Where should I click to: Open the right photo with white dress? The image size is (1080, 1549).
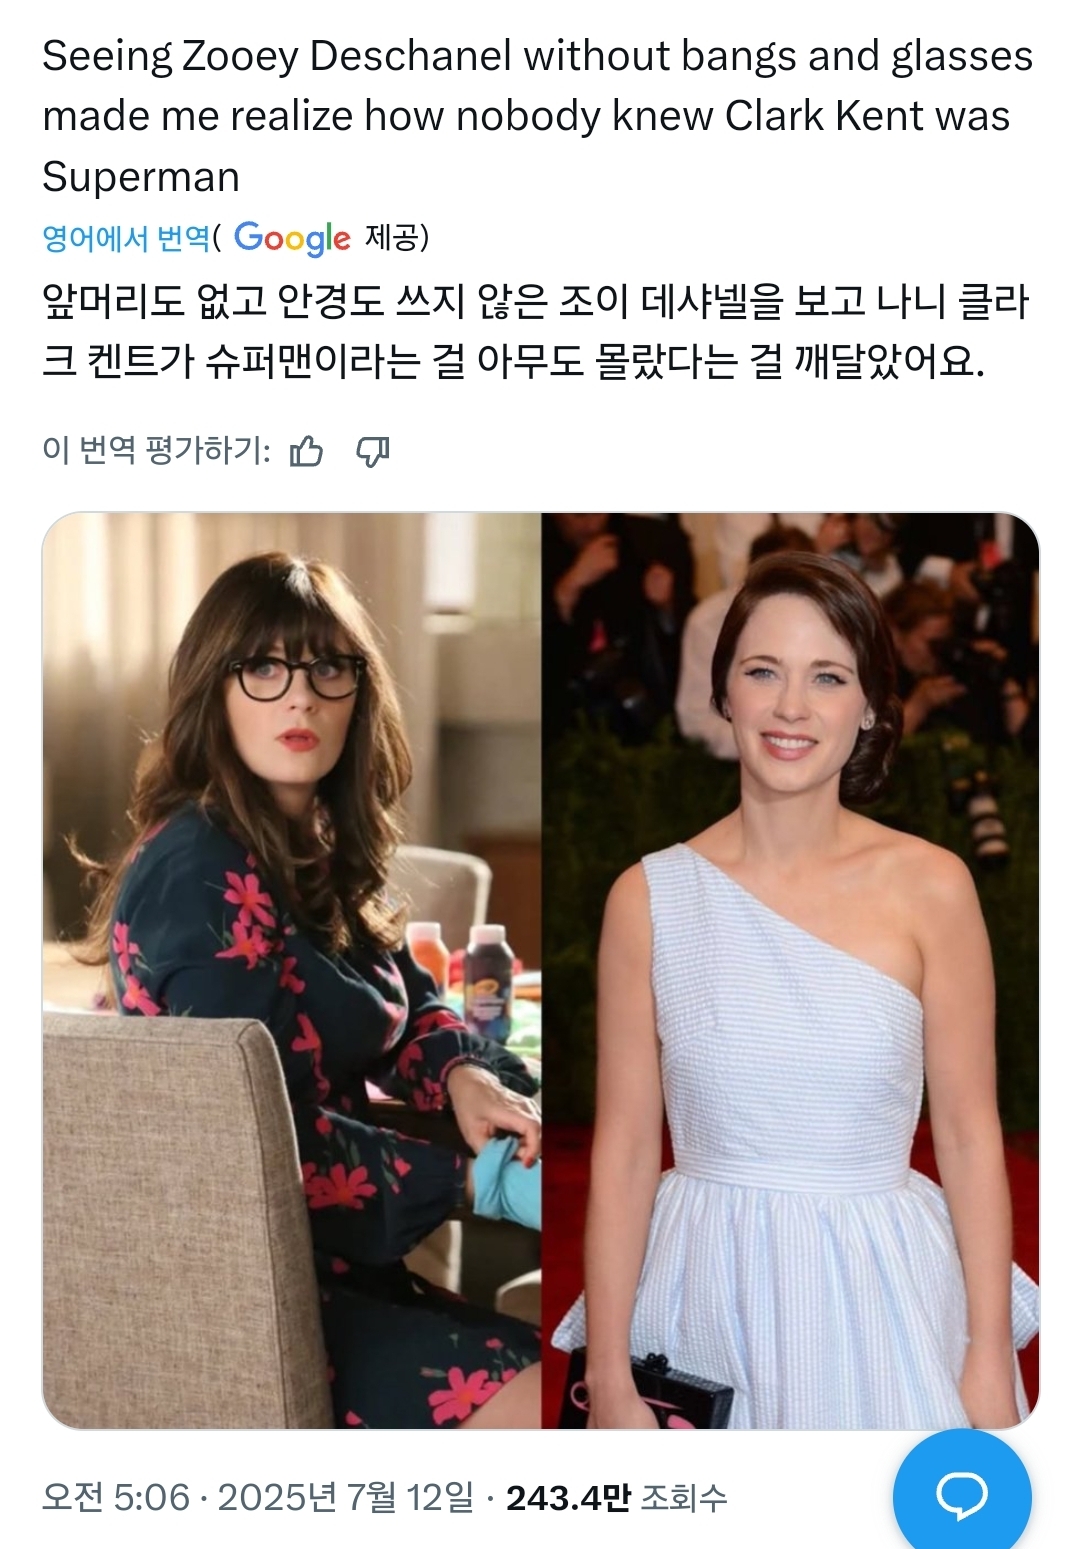tap(790, 970)
